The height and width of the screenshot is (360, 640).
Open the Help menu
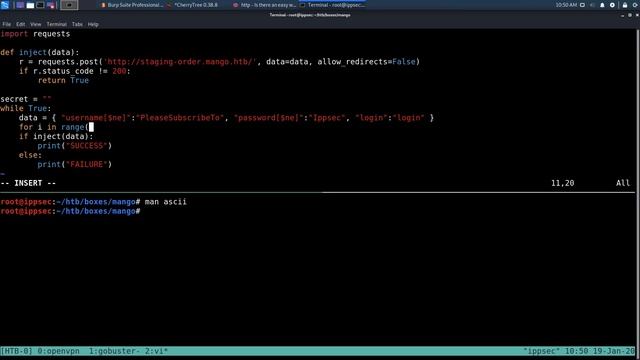[x=93, y=24]
